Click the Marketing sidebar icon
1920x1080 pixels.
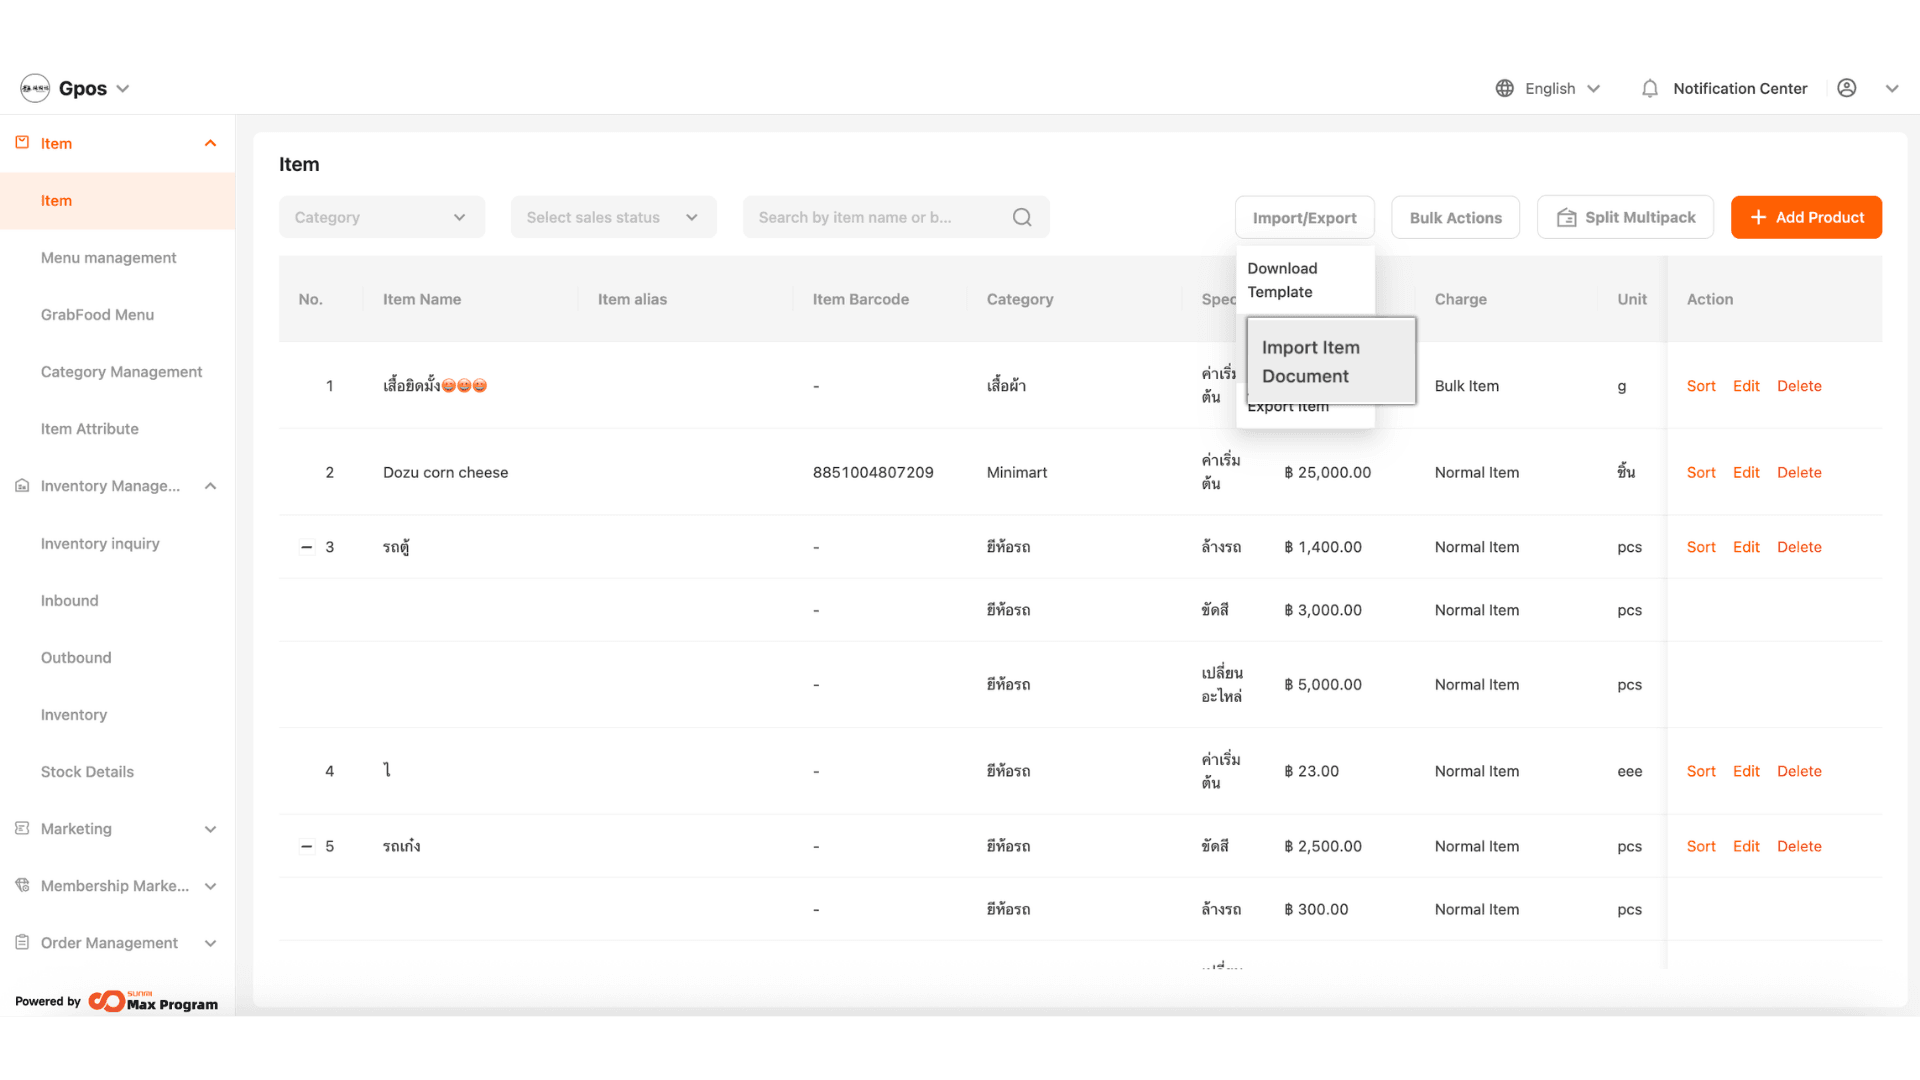tap(22, 828)
